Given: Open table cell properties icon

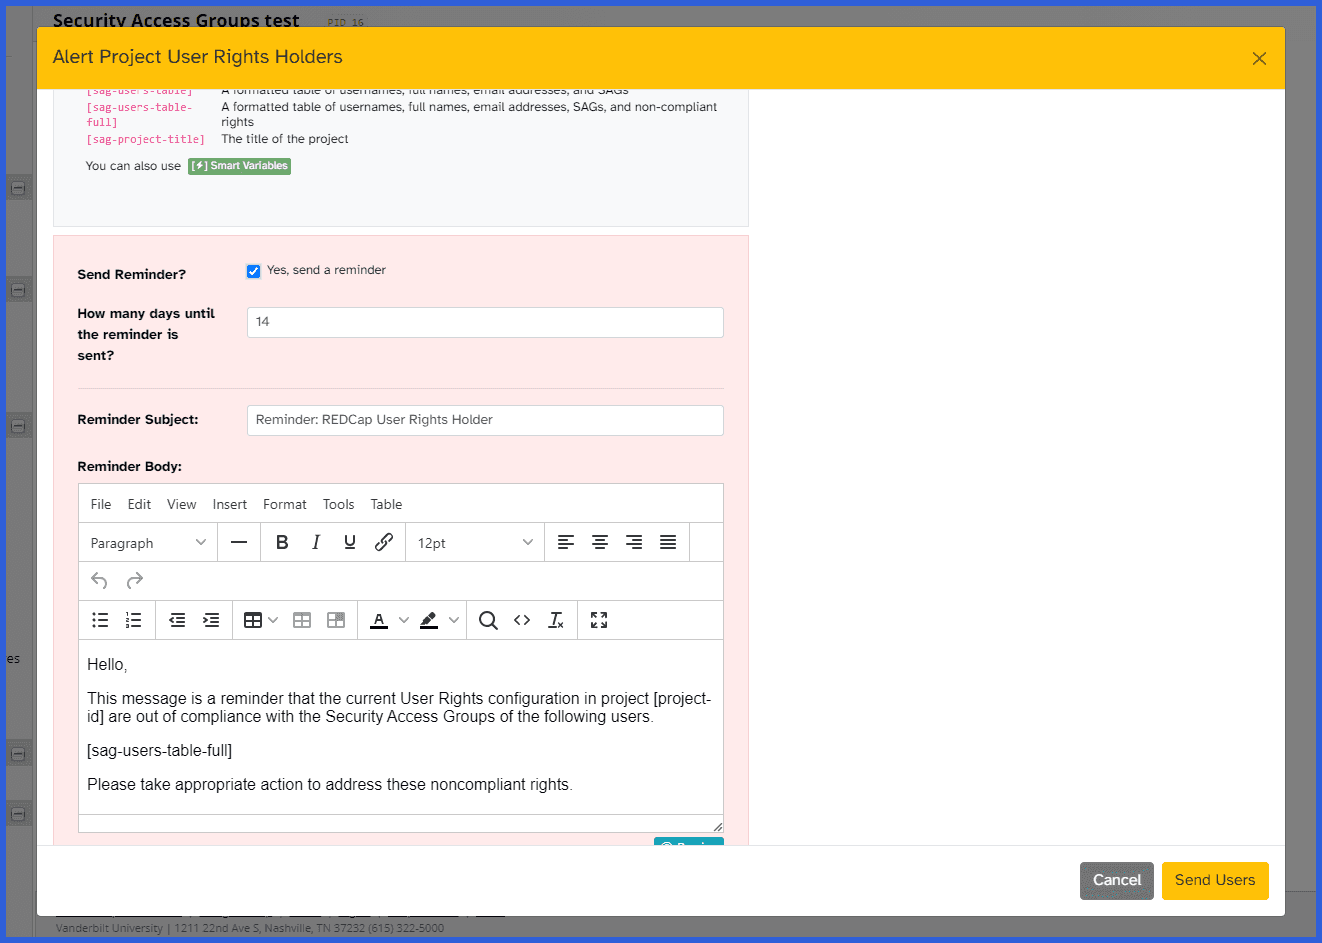Looking at the screenshot, I should pos(336,620).
